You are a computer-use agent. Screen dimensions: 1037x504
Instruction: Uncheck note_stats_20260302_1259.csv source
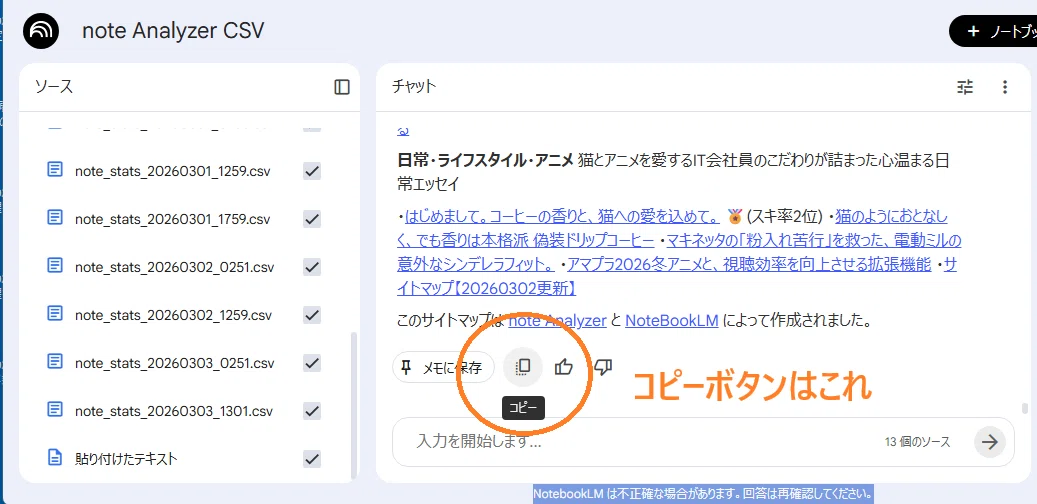[x=312, y=315]
